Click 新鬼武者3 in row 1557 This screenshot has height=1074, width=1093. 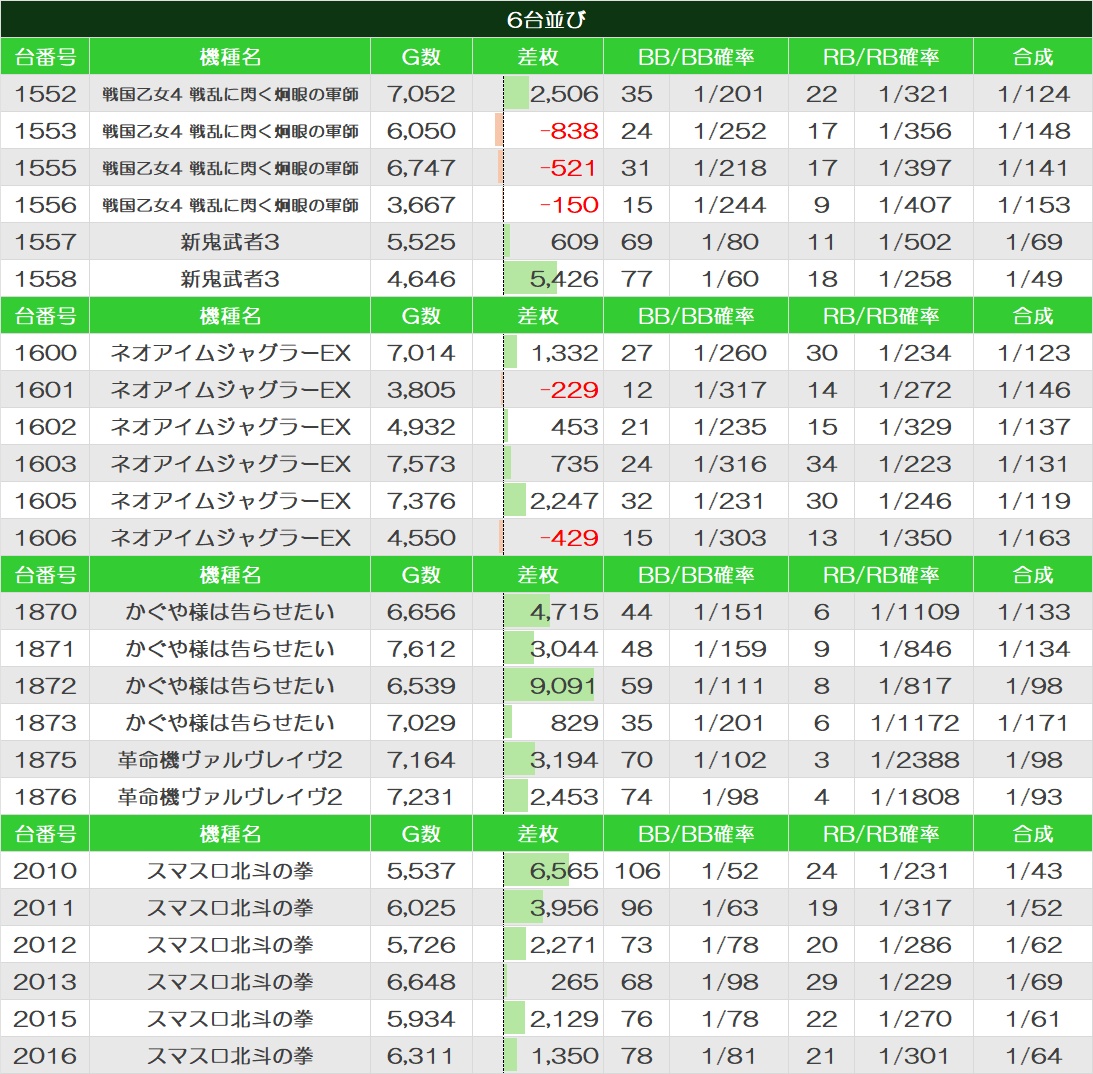click(x=230, y=242)
